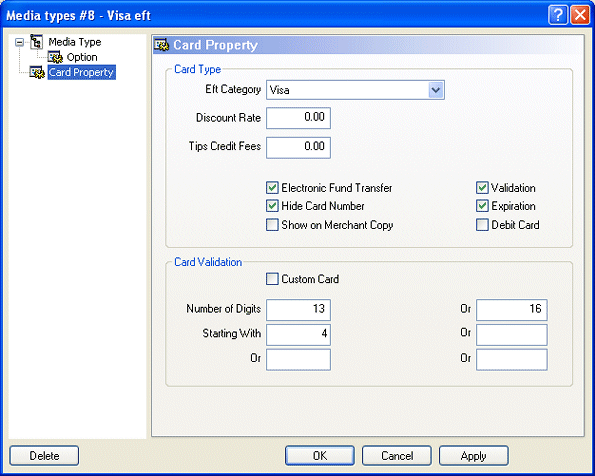Enable Show on Merchant Copy

point(272,225)
